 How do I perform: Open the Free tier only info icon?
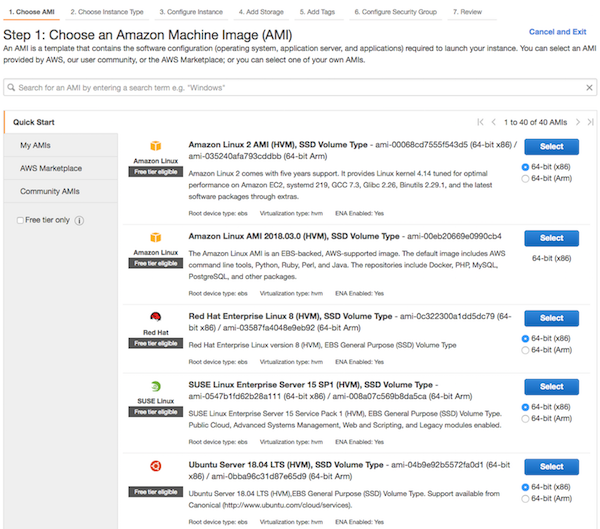pos(79,220)
